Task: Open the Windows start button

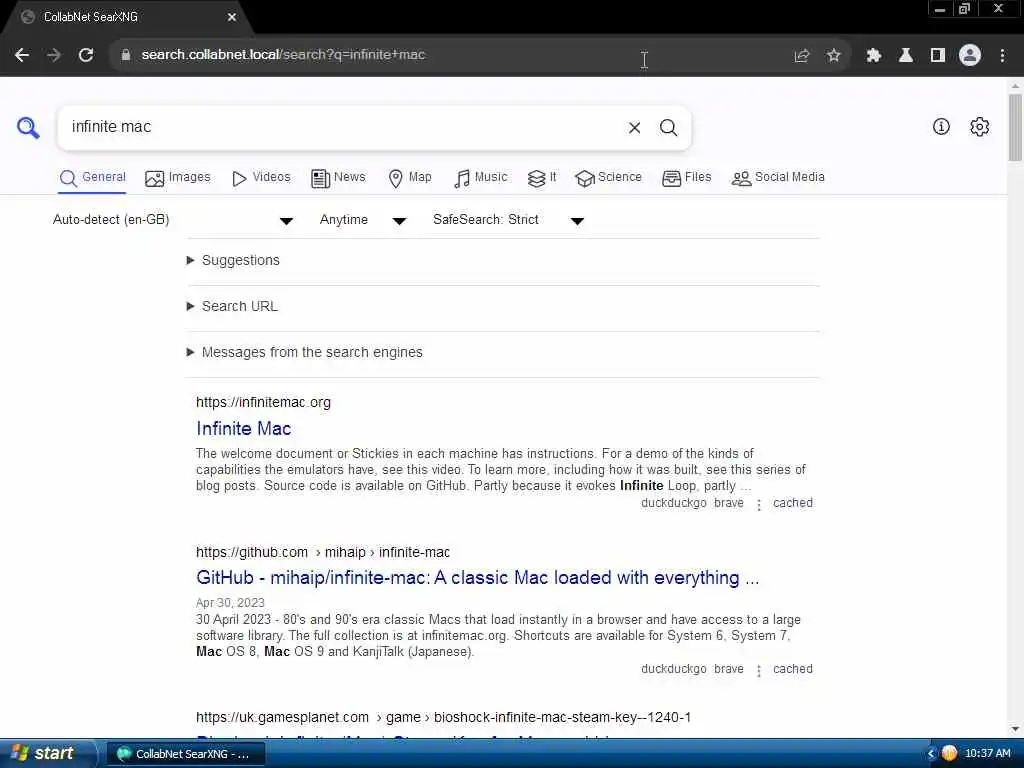Action: (46, 754)
